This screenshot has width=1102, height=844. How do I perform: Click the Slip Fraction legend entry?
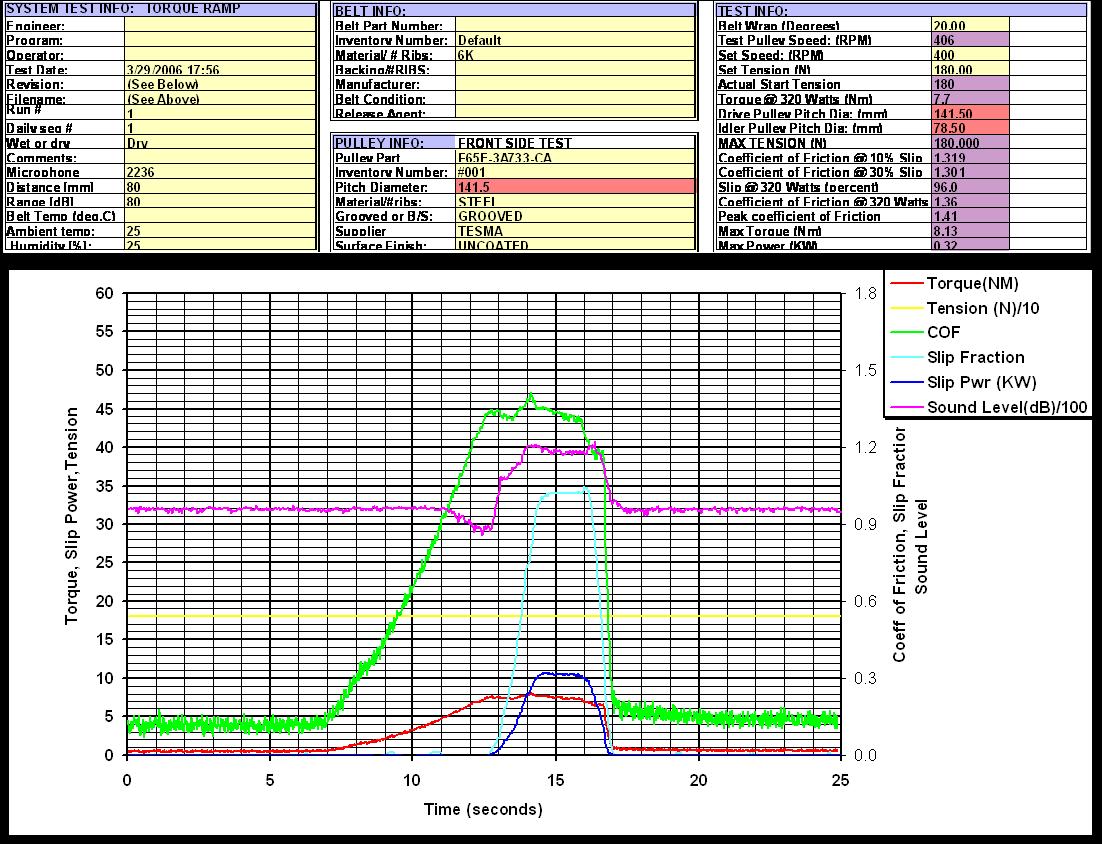tap(975, 357)
